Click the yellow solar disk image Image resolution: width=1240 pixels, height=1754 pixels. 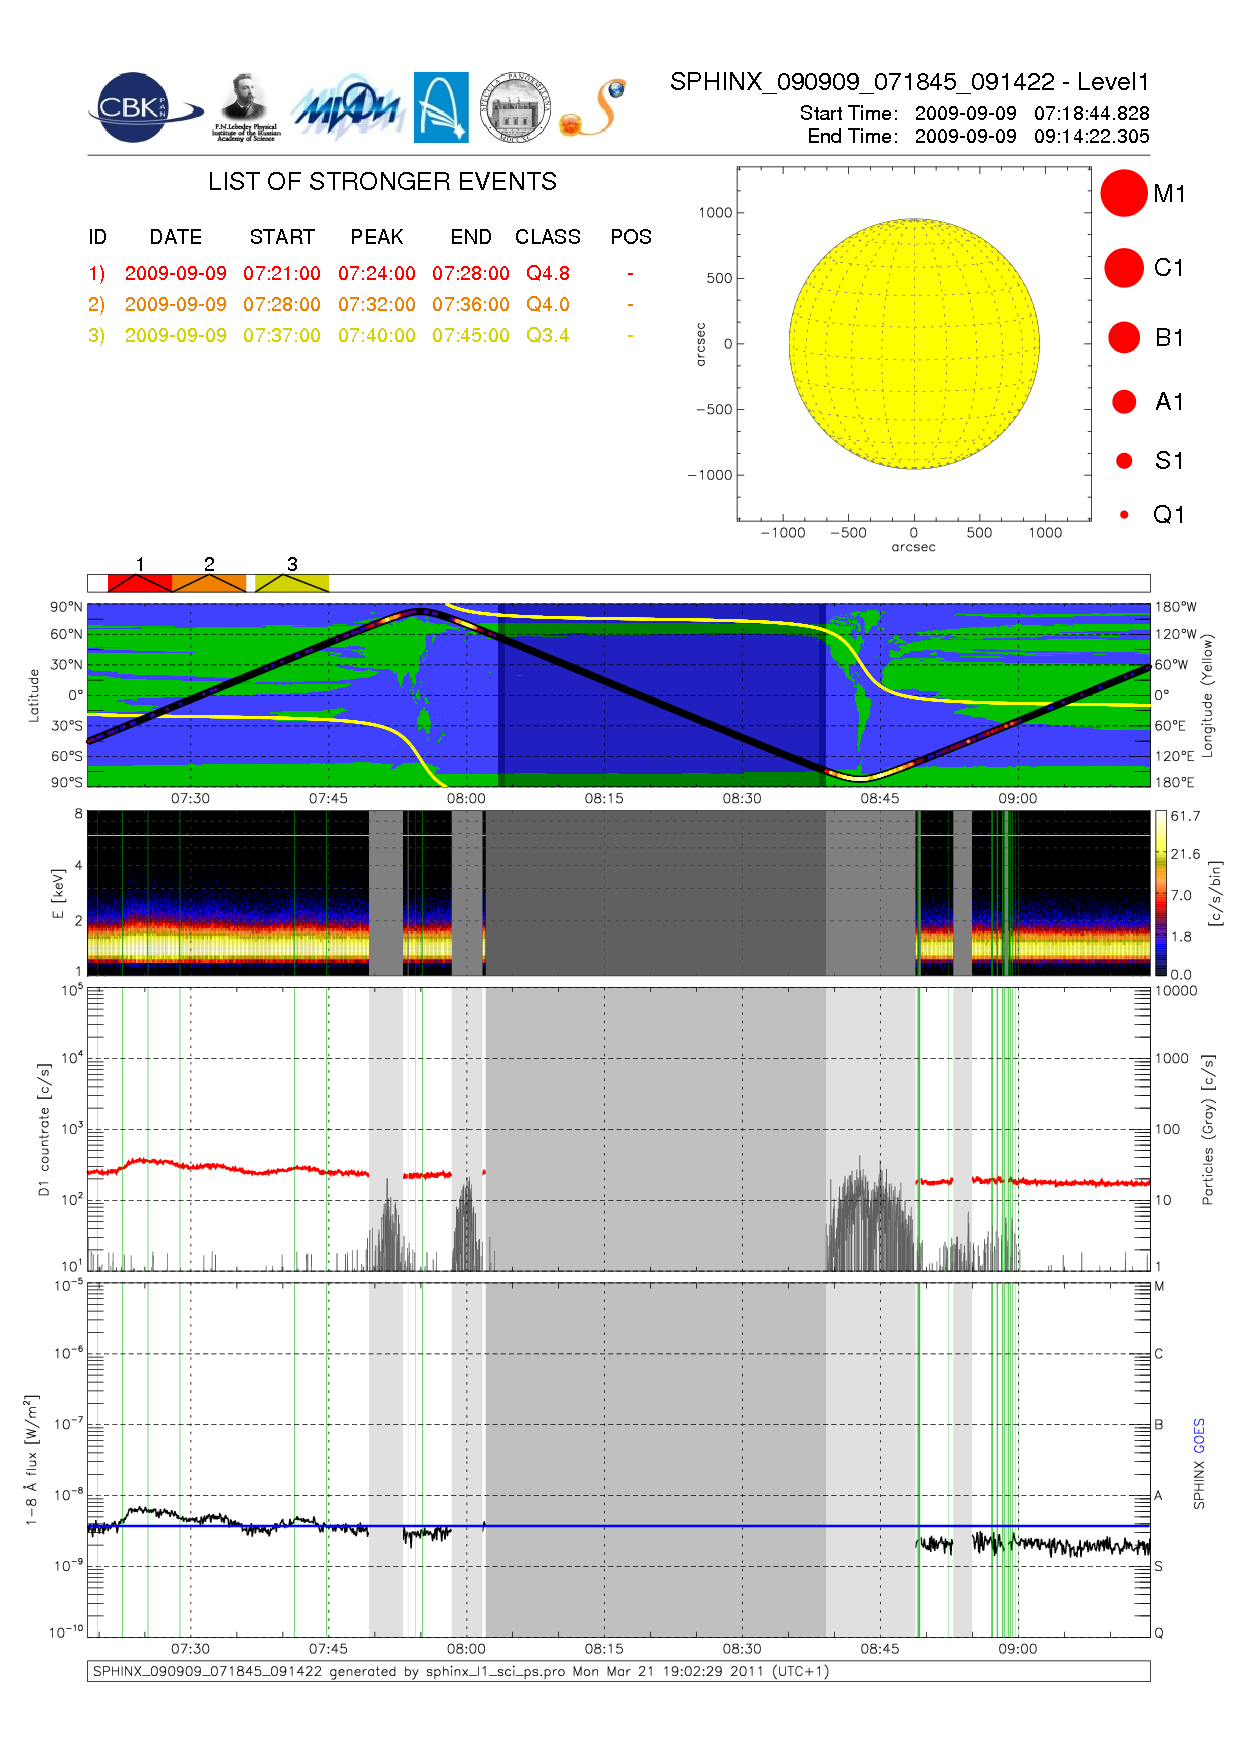(914, 344)
